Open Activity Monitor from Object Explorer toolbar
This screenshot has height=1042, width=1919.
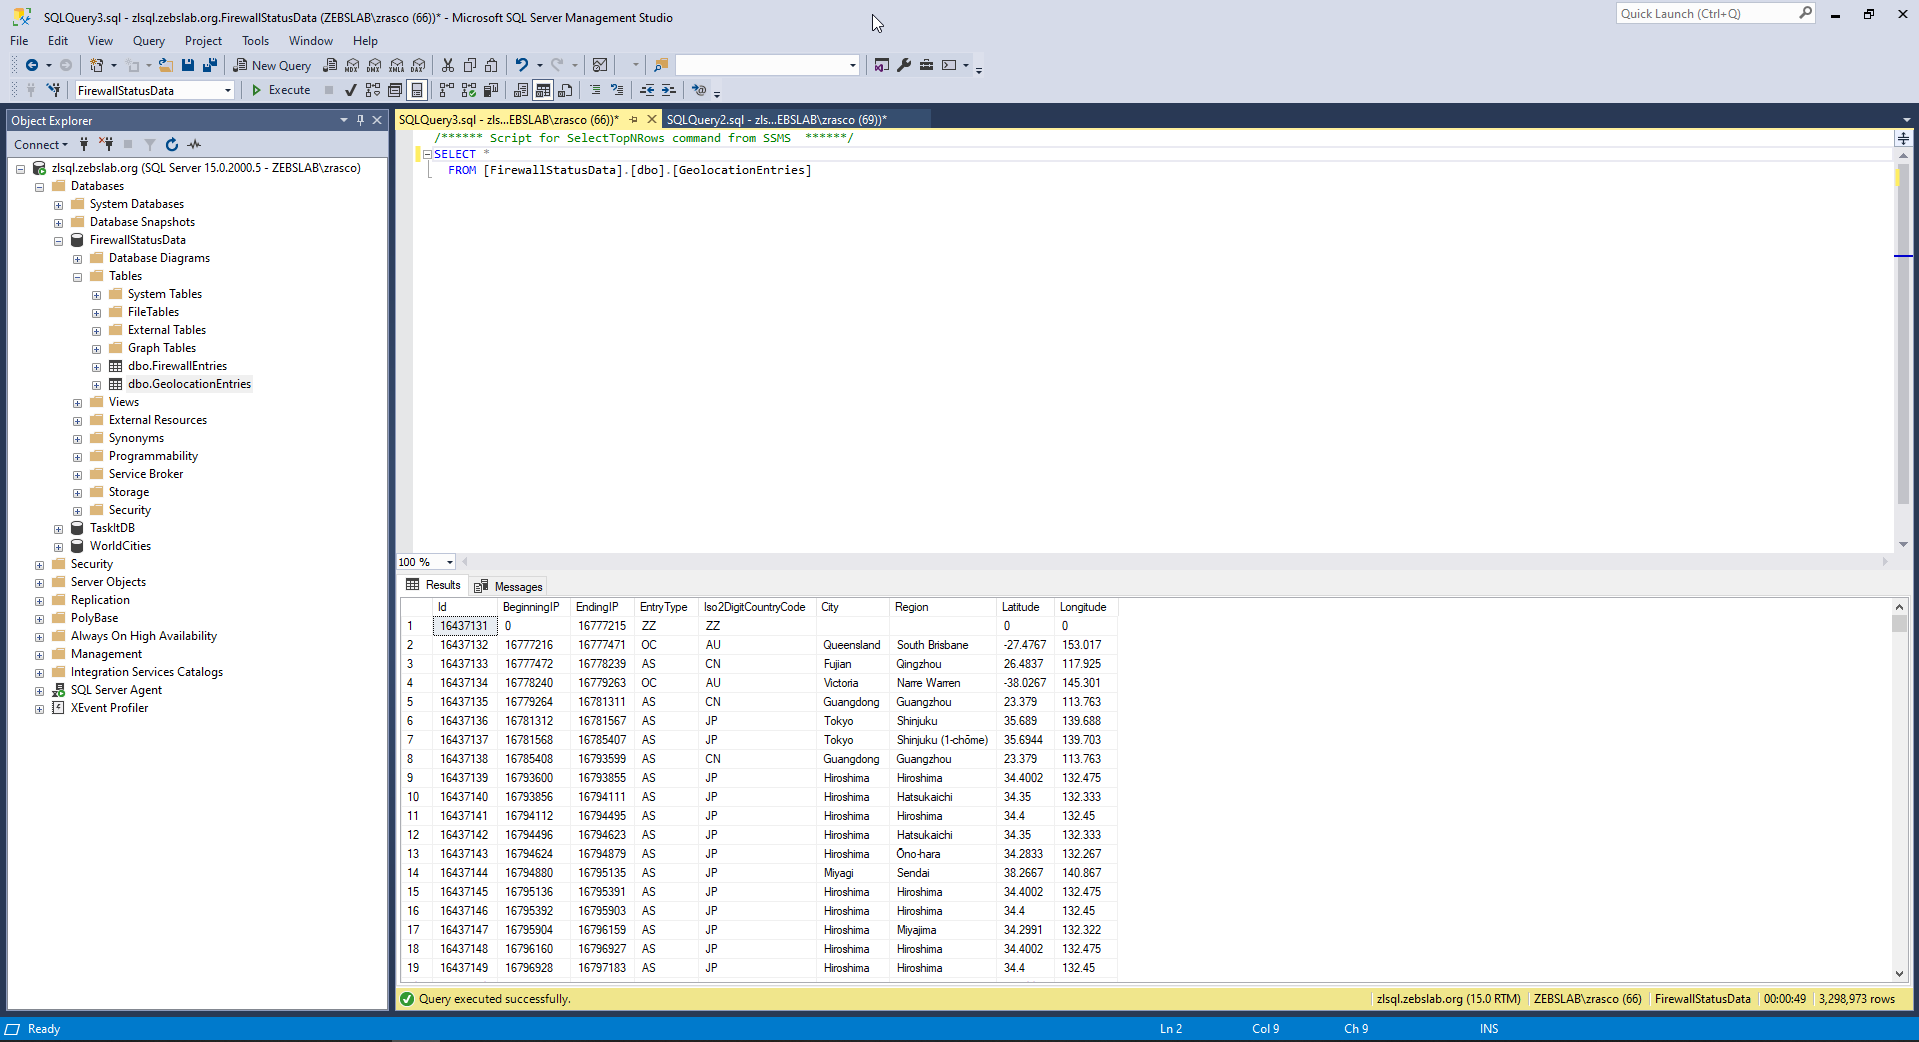coord(194,145)
